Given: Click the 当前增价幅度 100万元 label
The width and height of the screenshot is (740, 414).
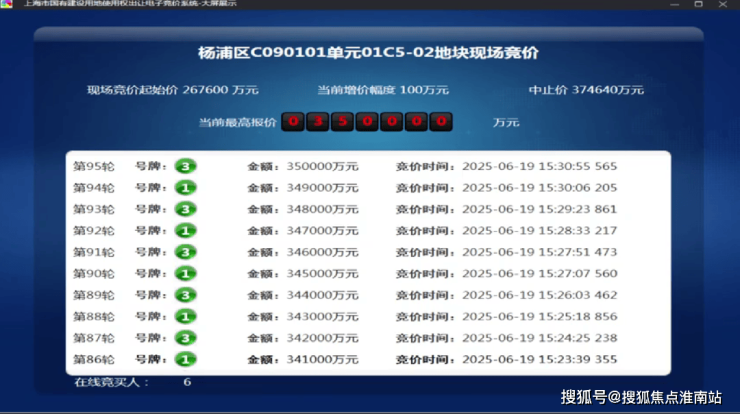Looking at the screenshot, I should tap(372, 90).
